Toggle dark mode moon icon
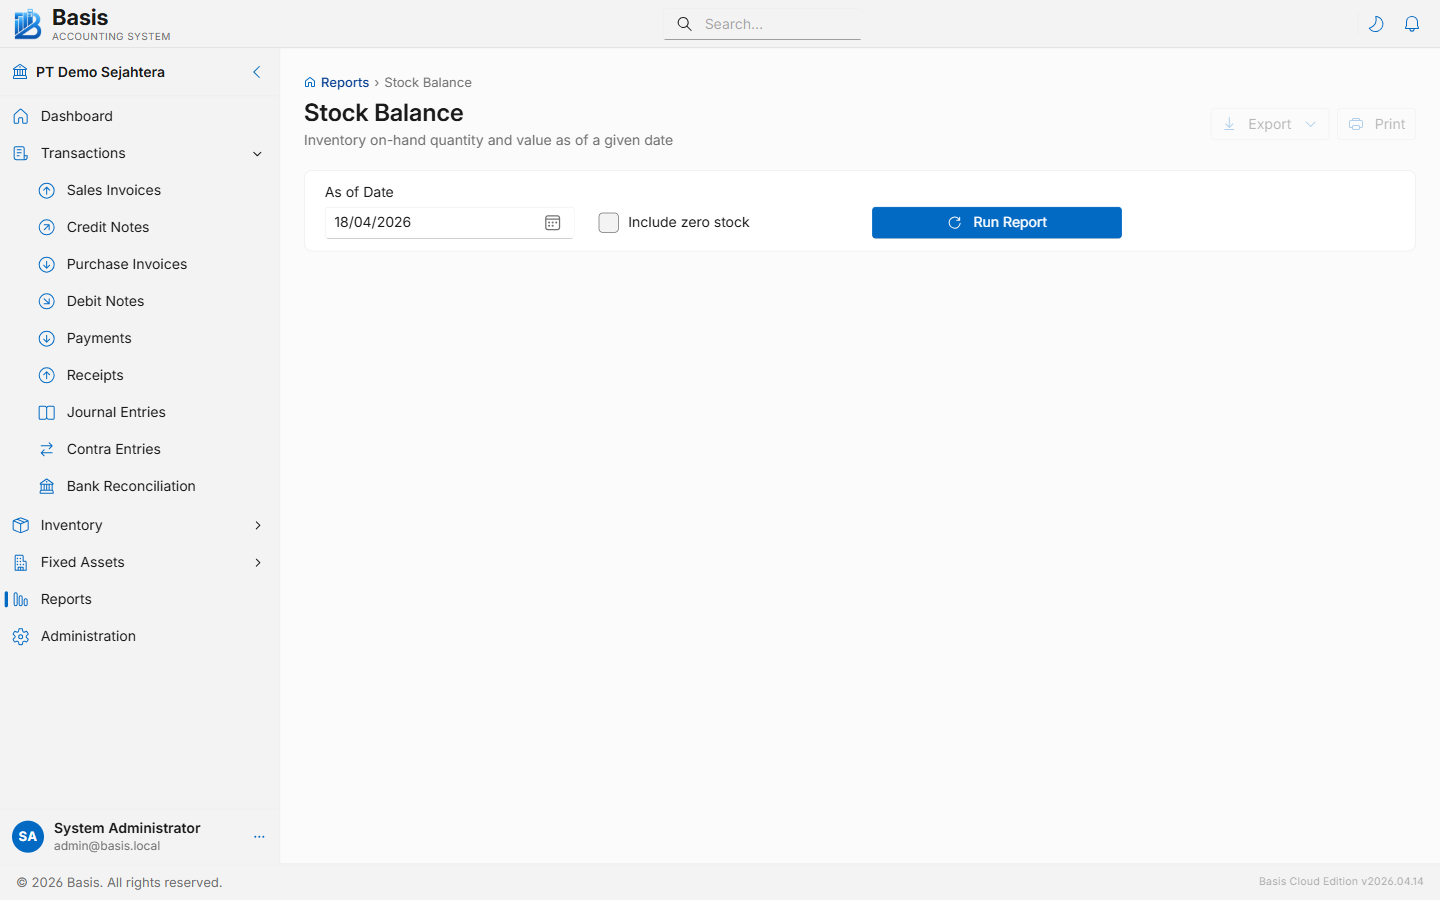Screen dimensions: 1440x900 coord(1376,24)
